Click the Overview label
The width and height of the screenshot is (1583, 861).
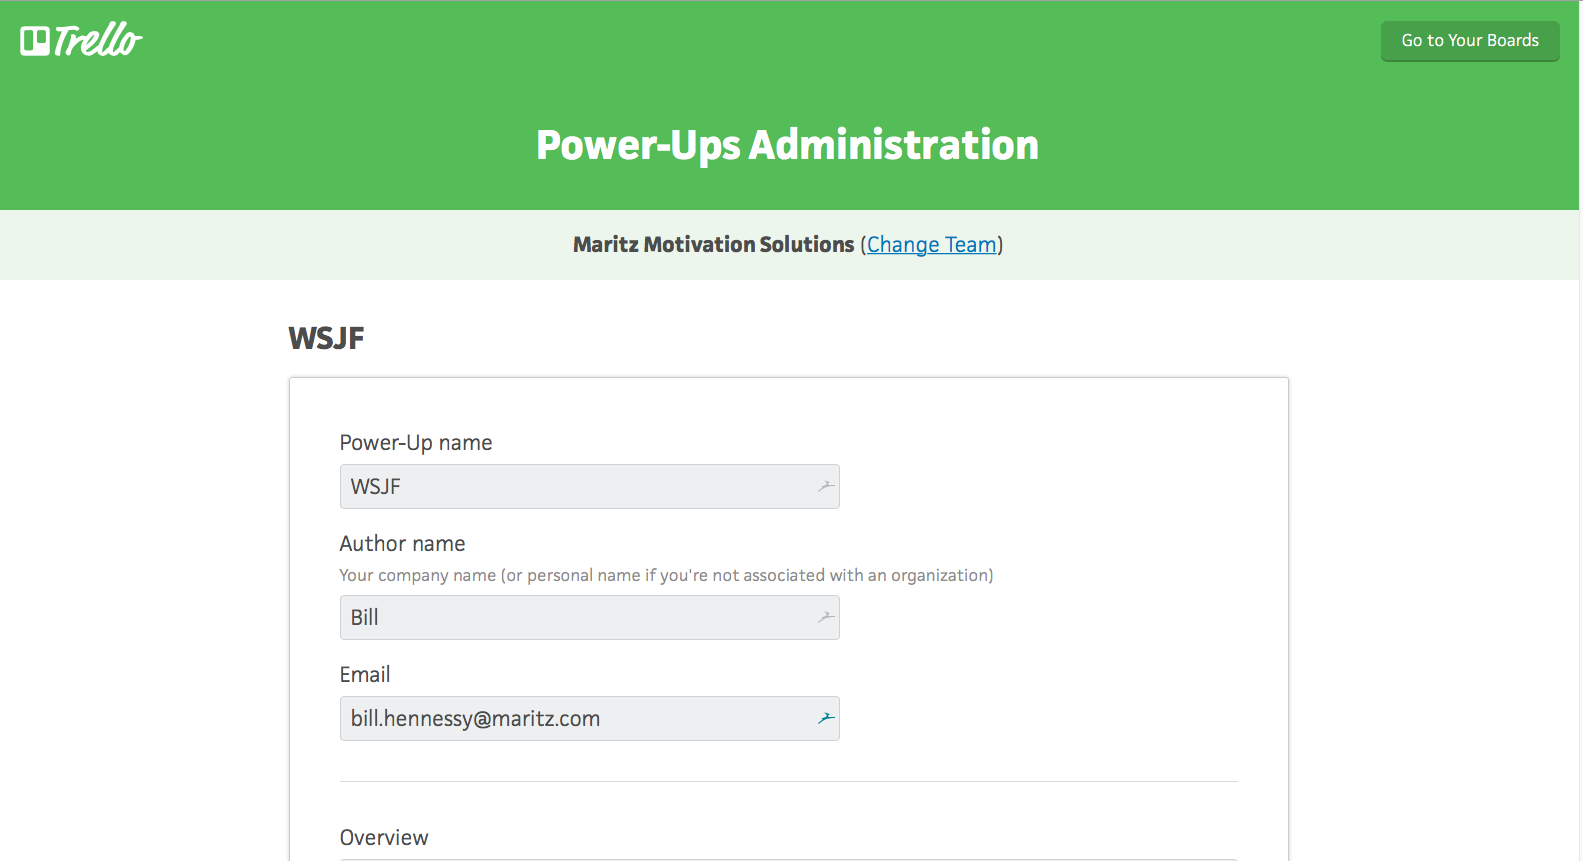(x=384, y=838)
